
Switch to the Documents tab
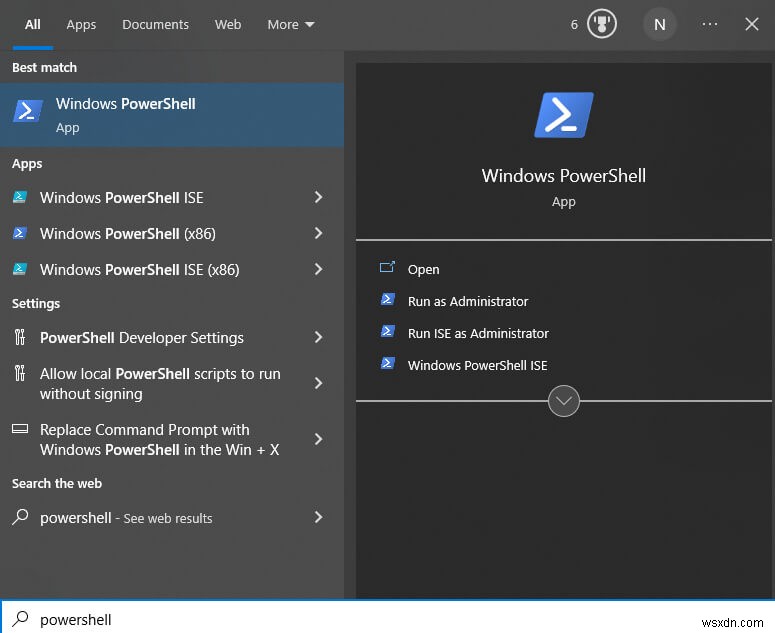pos(155,25)
